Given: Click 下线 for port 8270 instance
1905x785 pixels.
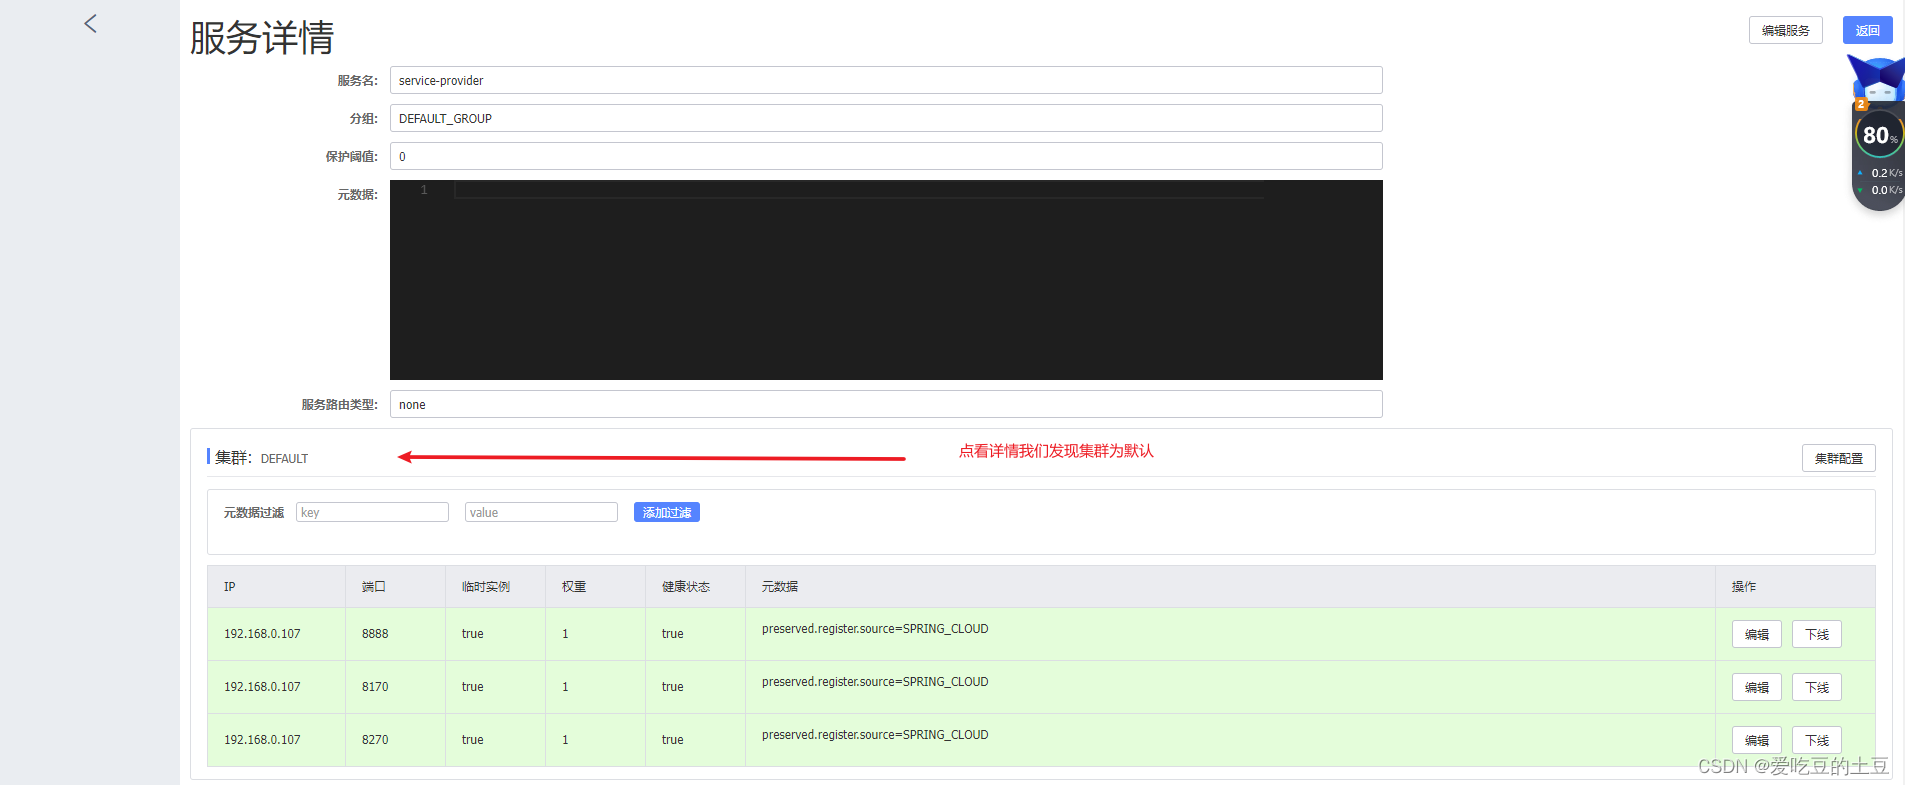Looking at the screenshot, I should pyautogui.click(x=1816, y=740).
